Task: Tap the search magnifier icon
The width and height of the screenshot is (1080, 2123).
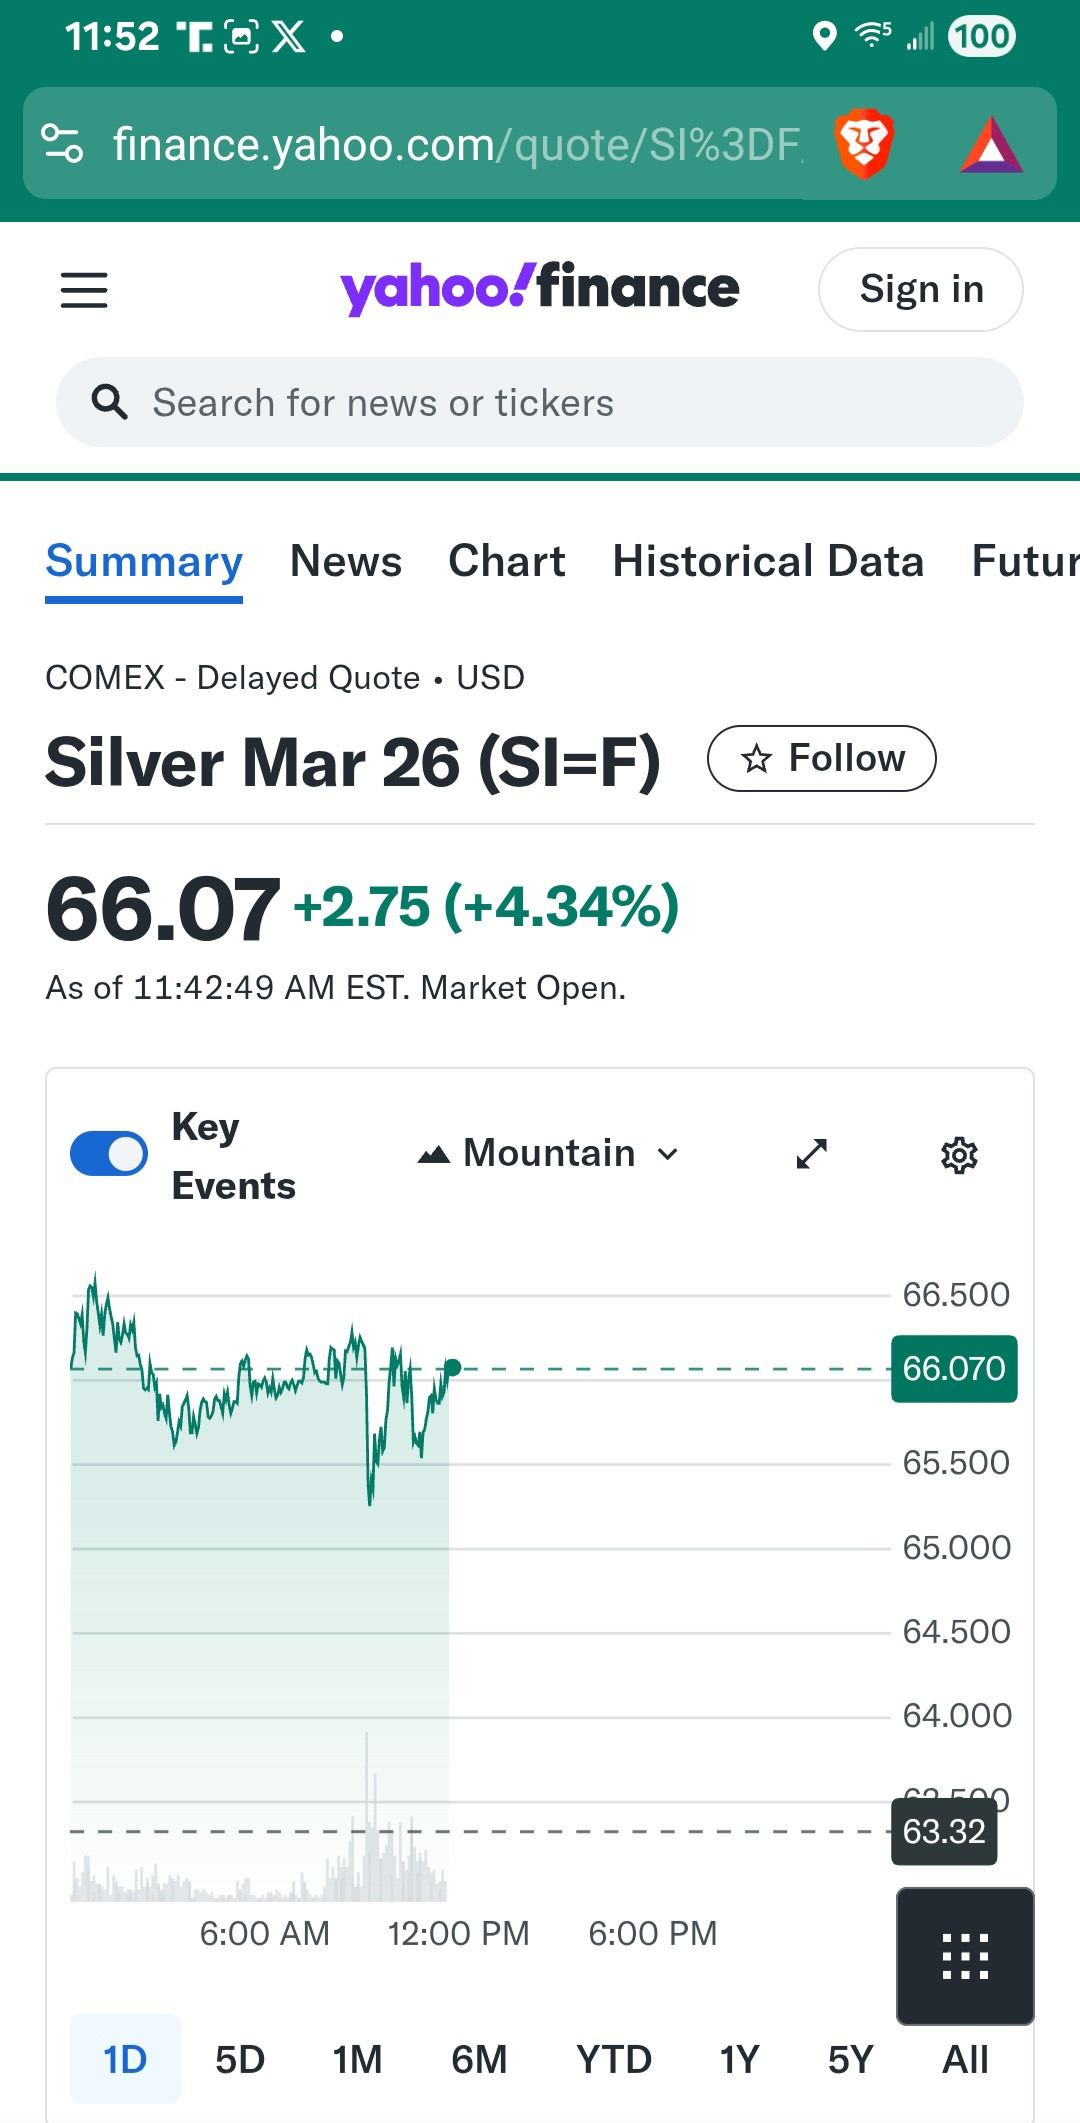Action: click(109, 402)
